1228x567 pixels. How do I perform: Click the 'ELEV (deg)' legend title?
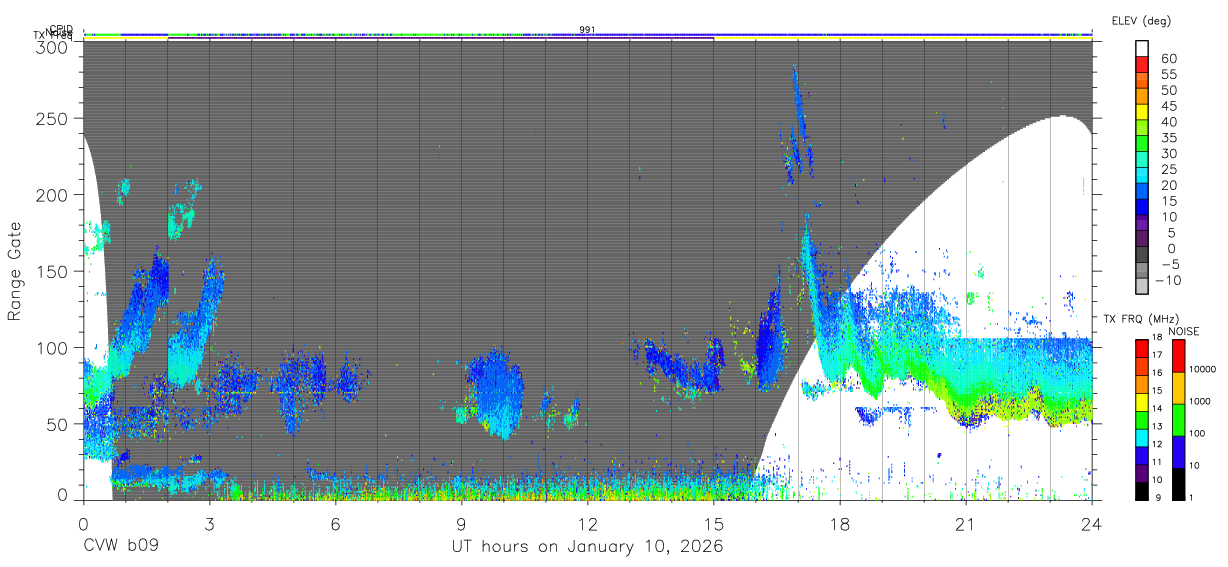(x=1141, y=20)
